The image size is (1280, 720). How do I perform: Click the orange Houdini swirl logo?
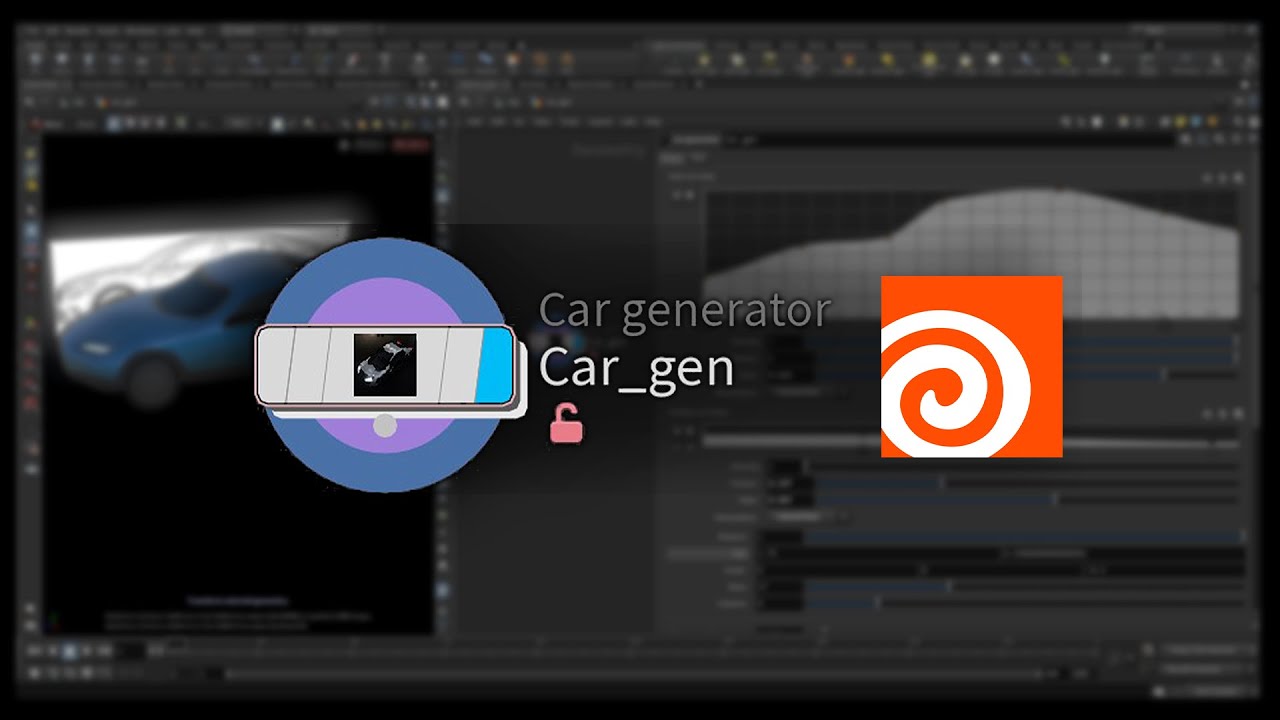[971, 366]
